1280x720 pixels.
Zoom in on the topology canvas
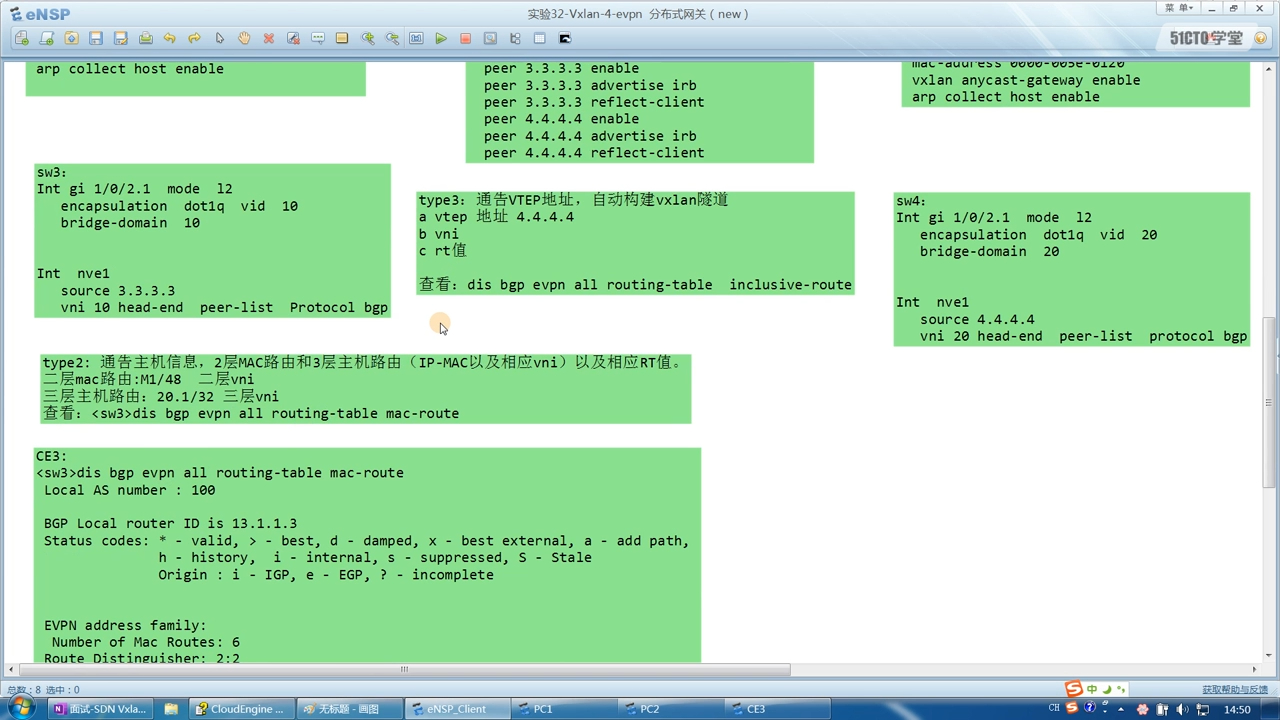tap(367, 38)
